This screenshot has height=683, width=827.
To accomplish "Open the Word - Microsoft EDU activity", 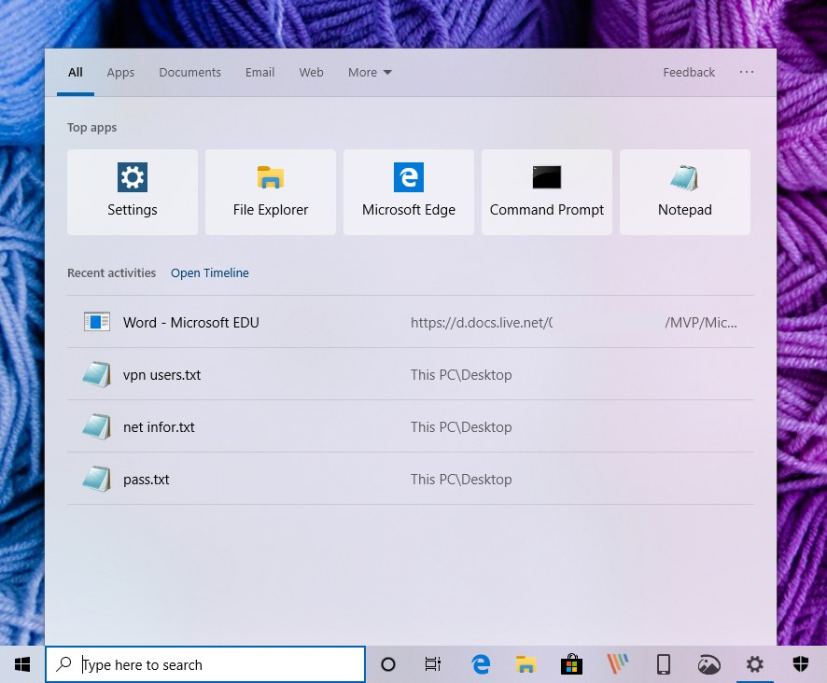I will (x=190, y=322).
